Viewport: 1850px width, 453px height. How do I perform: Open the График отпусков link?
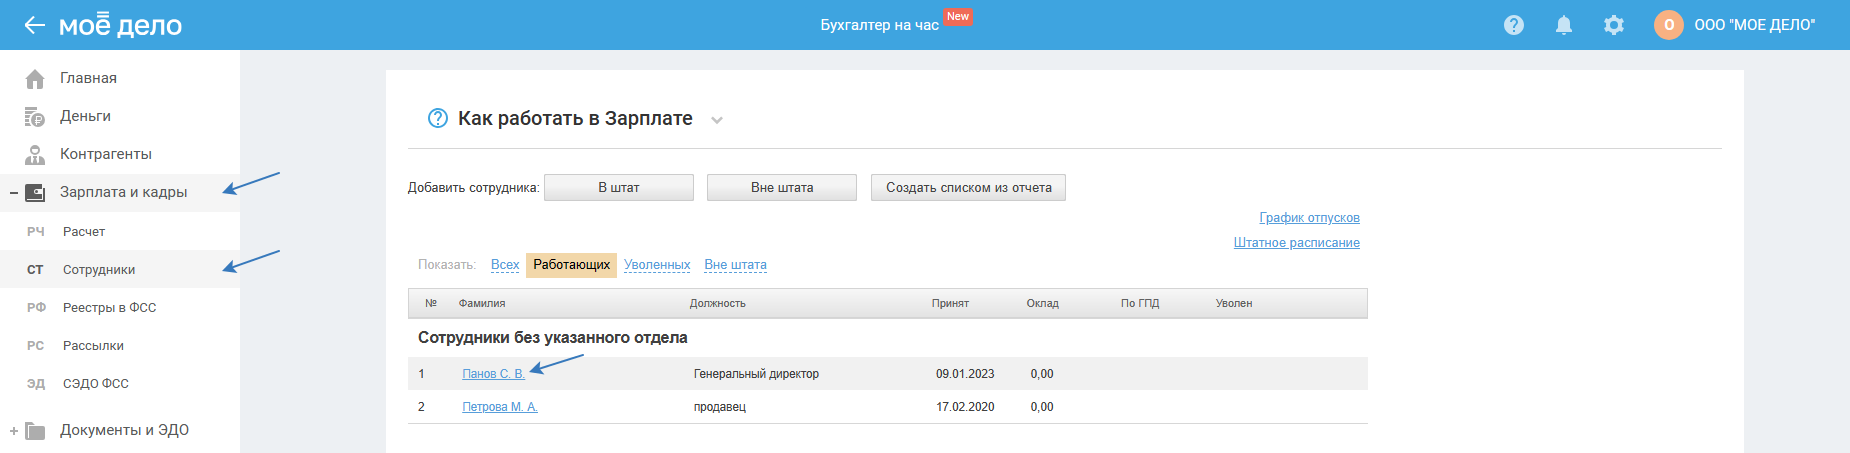pyautogui.click(x=1309, y=218)
